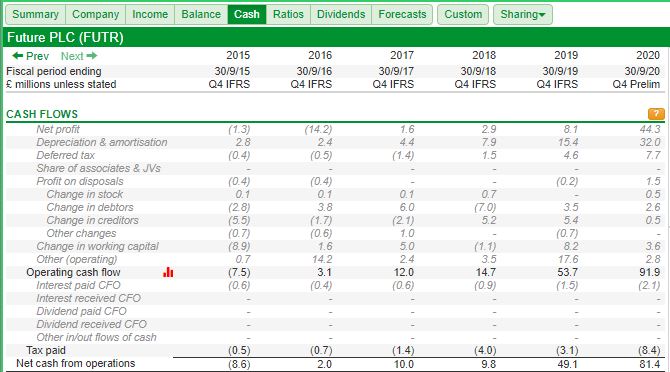Click the CASH FLOWS section heading

point(42,114)
